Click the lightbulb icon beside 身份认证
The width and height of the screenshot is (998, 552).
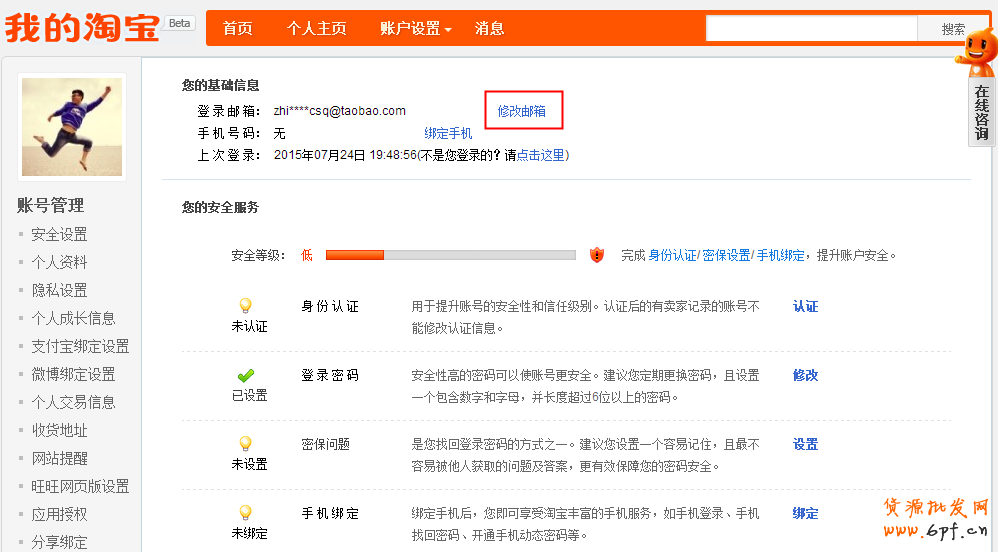(x=245, y=306)
